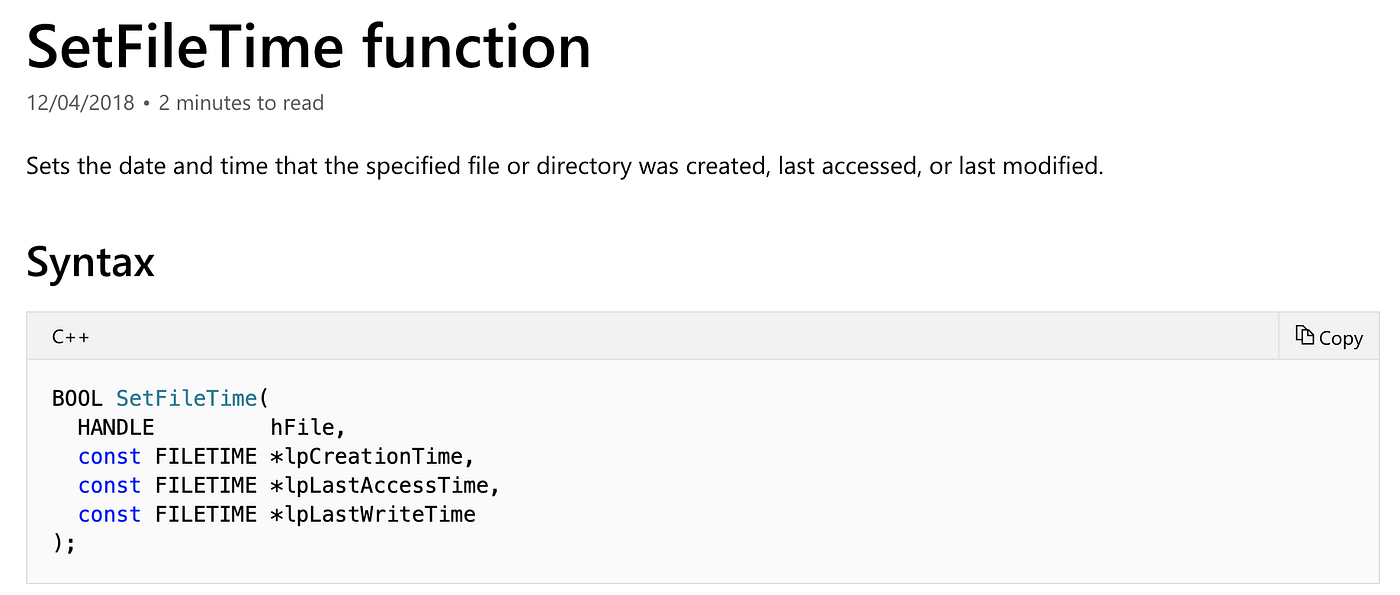Click the Syntax section heading
This screenshot has width=1400, height=595.
pyautogui.click(x=90, y=262)
